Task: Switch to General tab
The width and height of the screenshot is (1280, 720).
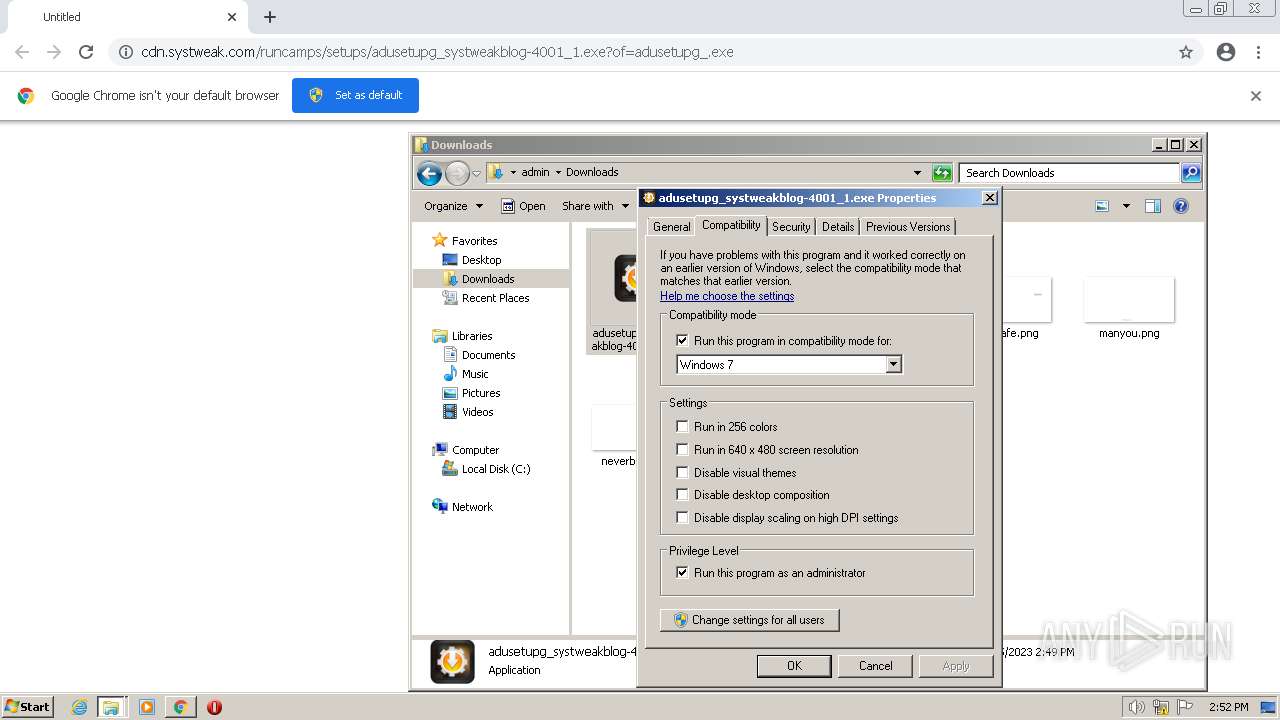Action: click(x=671, y=227)
